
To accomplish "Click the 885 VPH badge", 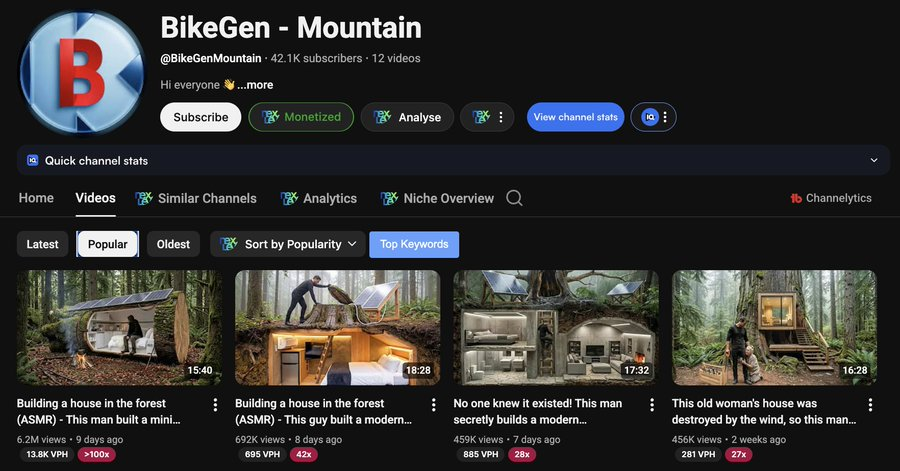I will coord(480,454).
